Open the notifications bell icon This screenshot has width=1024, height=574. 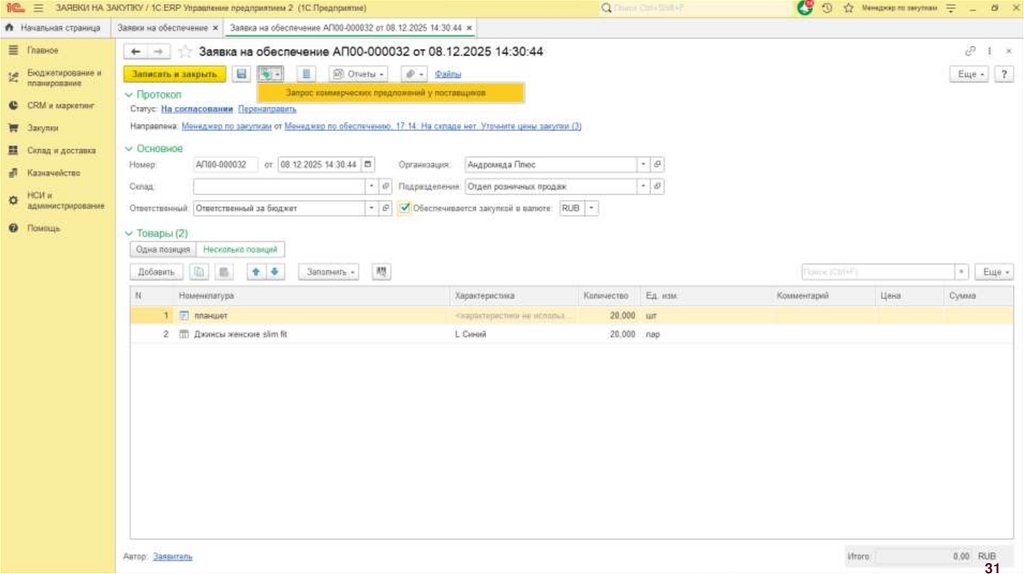point(805,8)
